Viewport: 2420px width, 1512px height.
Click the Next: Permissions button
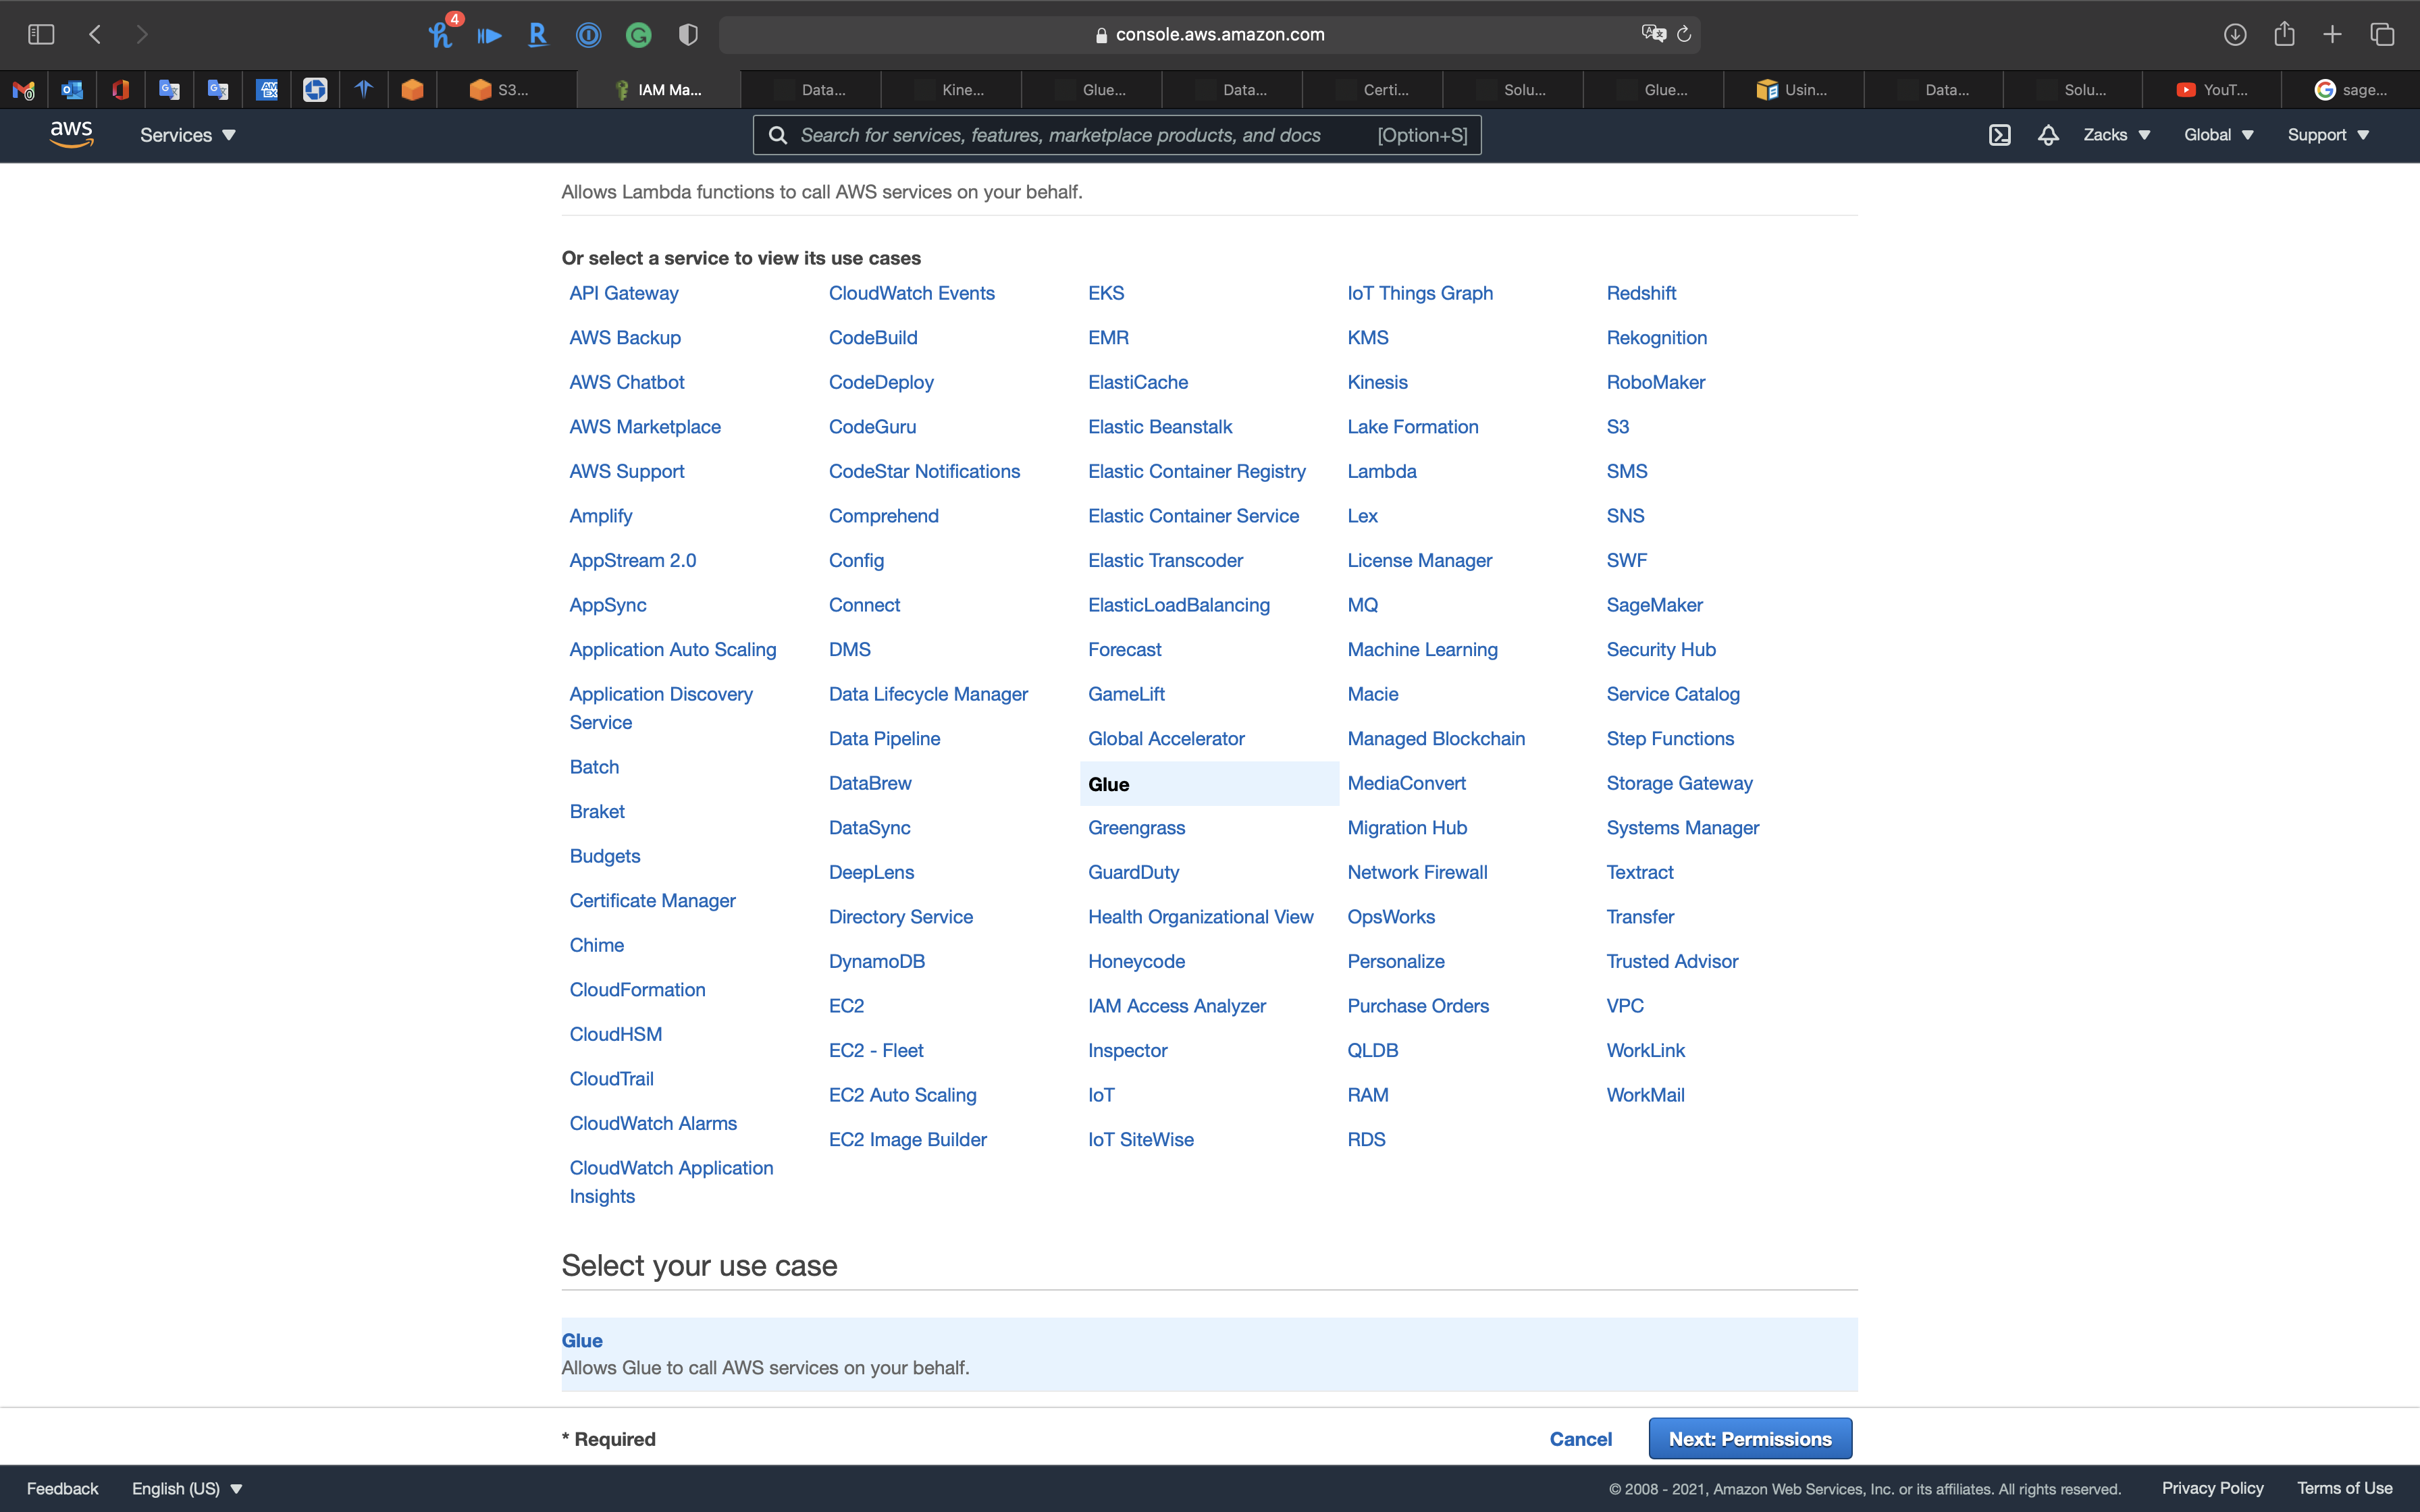pos(1749,1438)
